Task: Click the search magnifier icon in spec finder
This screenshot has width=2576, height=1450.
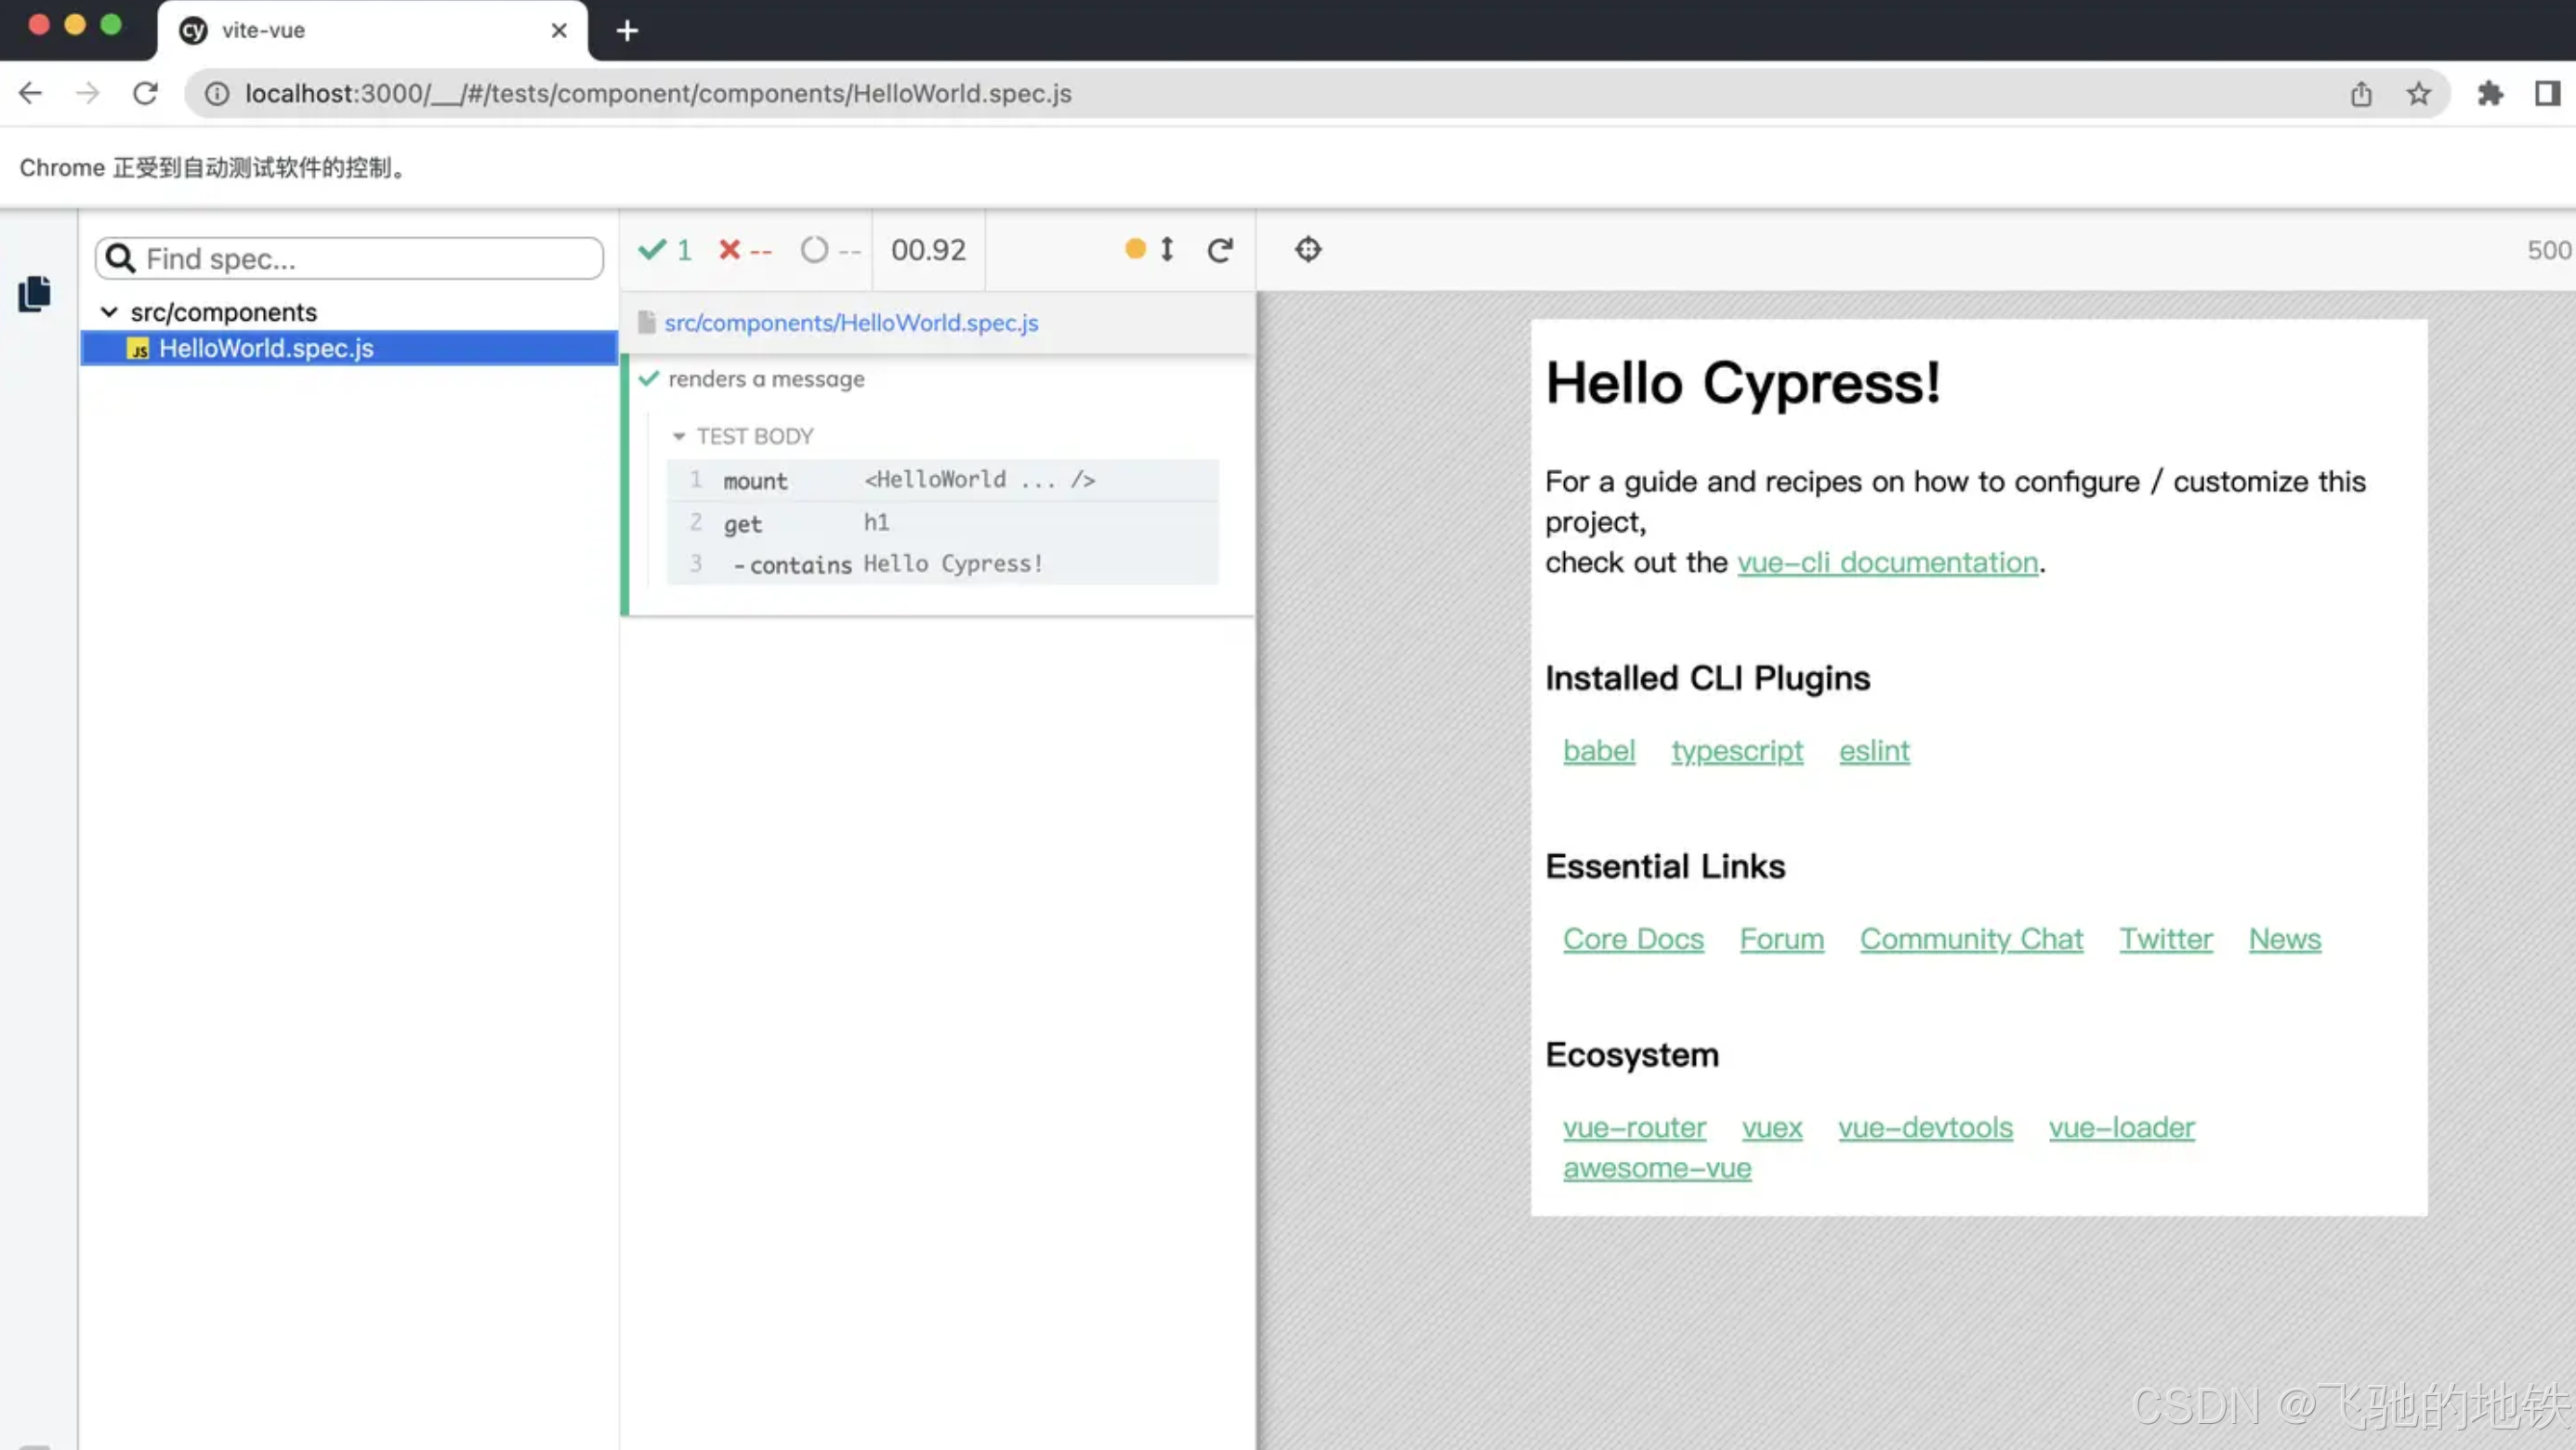Action: [x=121, y=259]
